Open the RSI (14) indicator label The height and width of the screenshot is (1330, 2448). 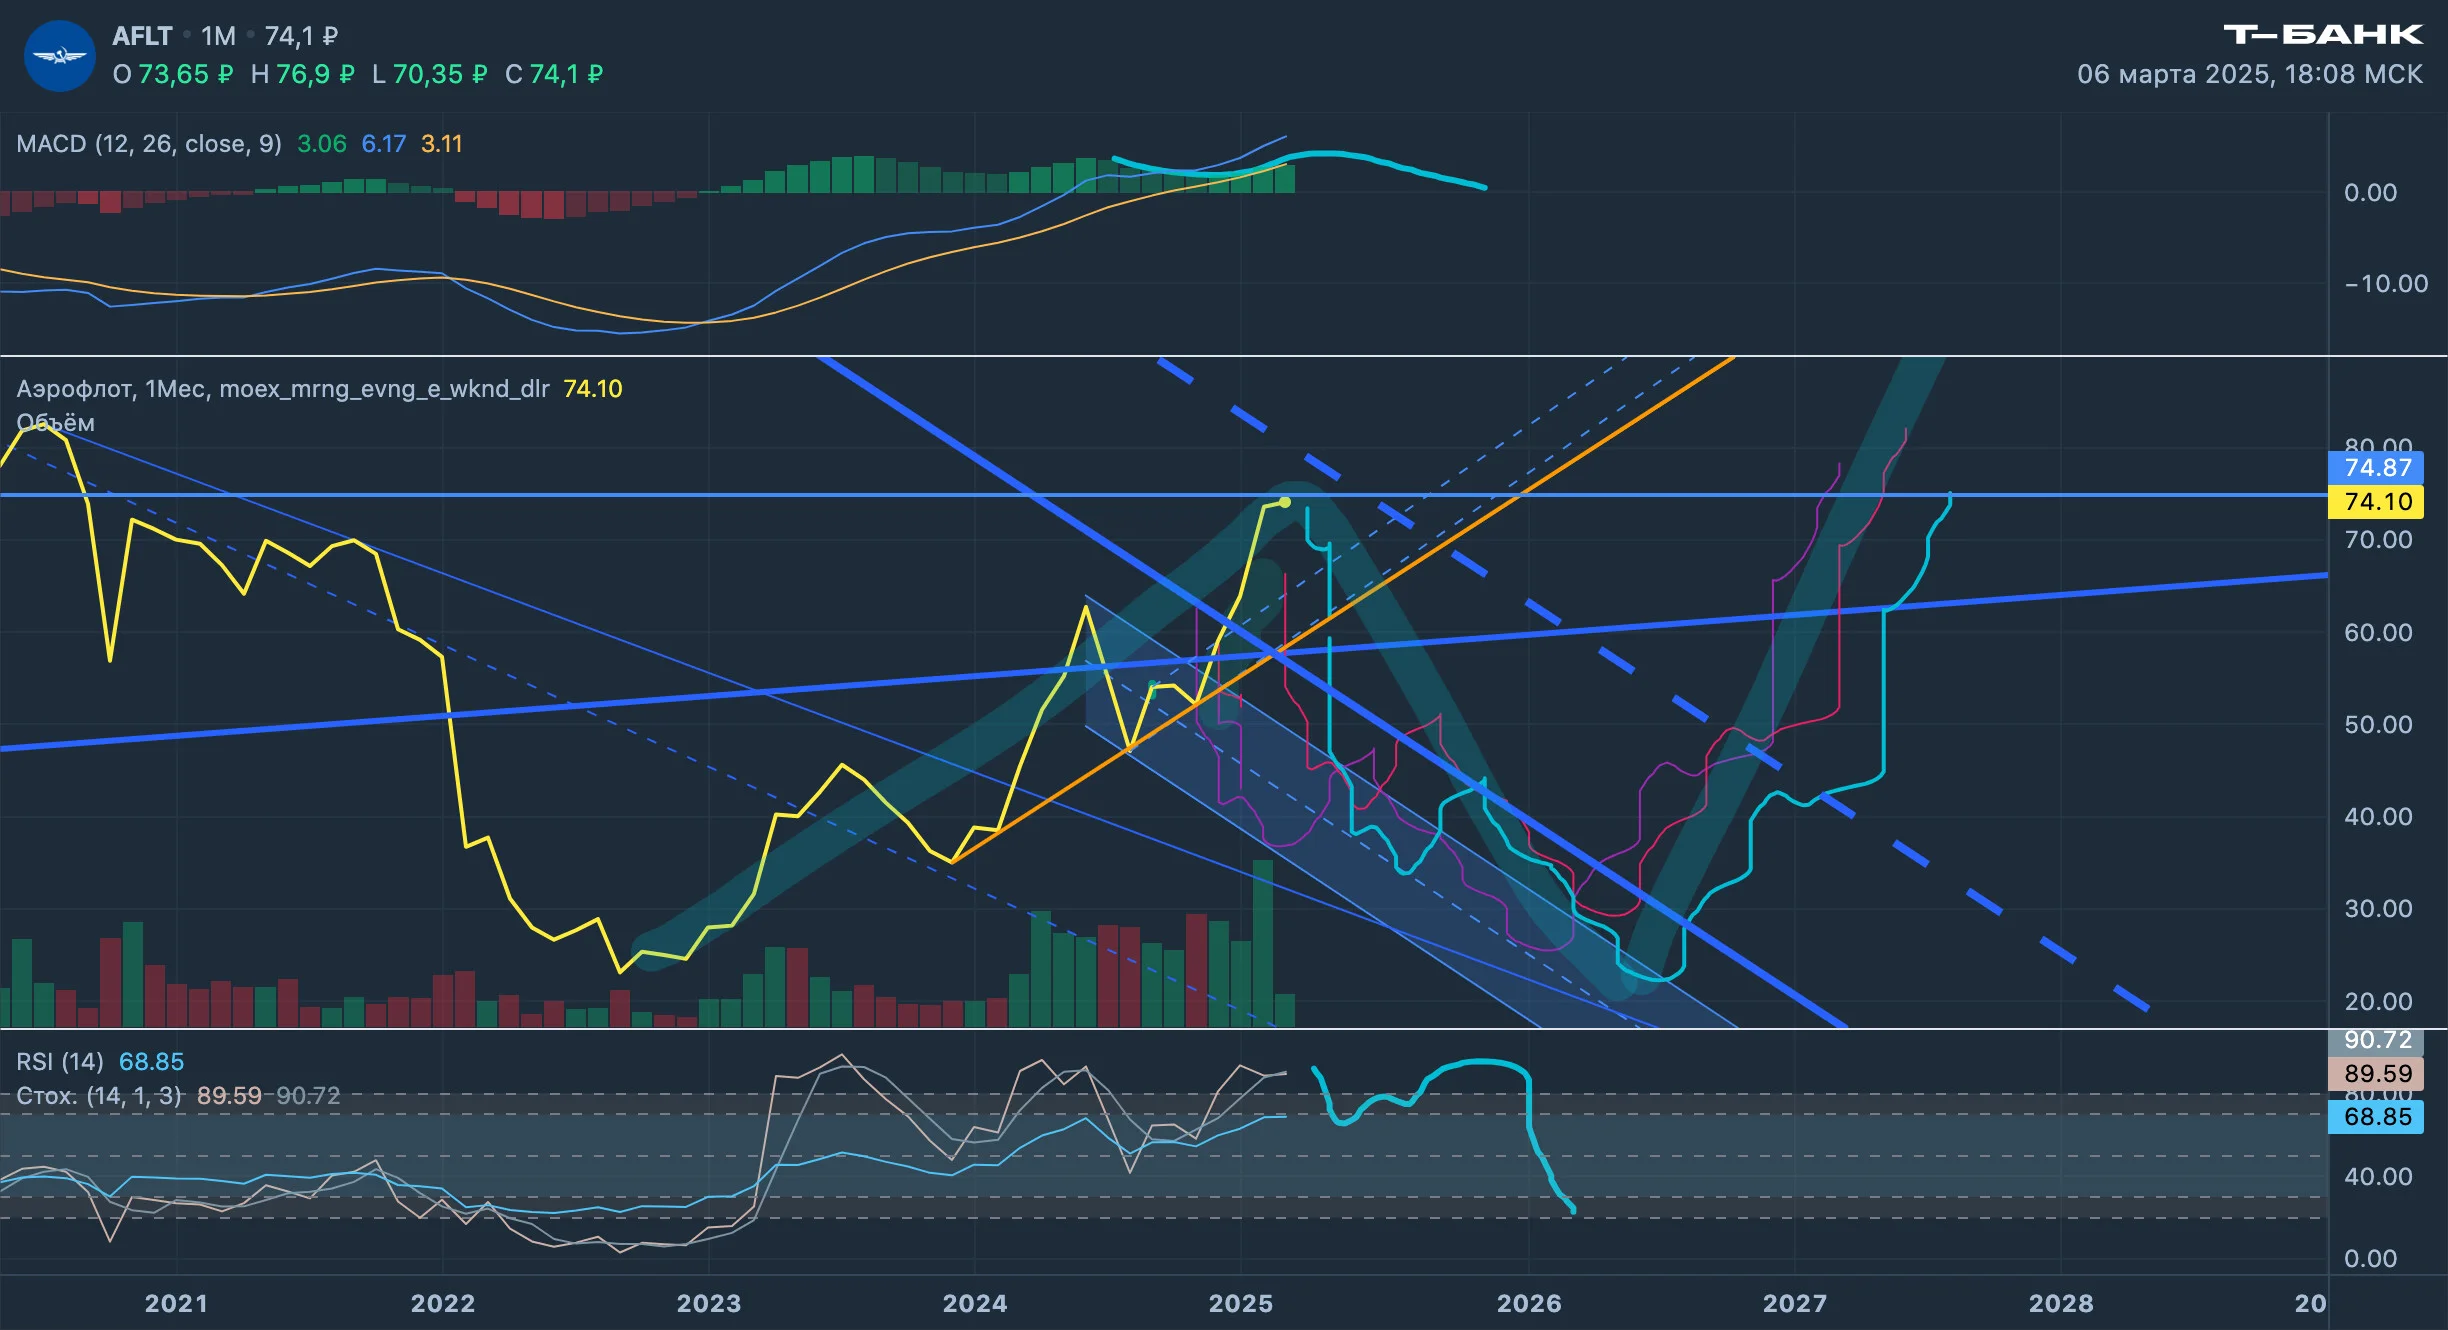tap(60, 1061)
